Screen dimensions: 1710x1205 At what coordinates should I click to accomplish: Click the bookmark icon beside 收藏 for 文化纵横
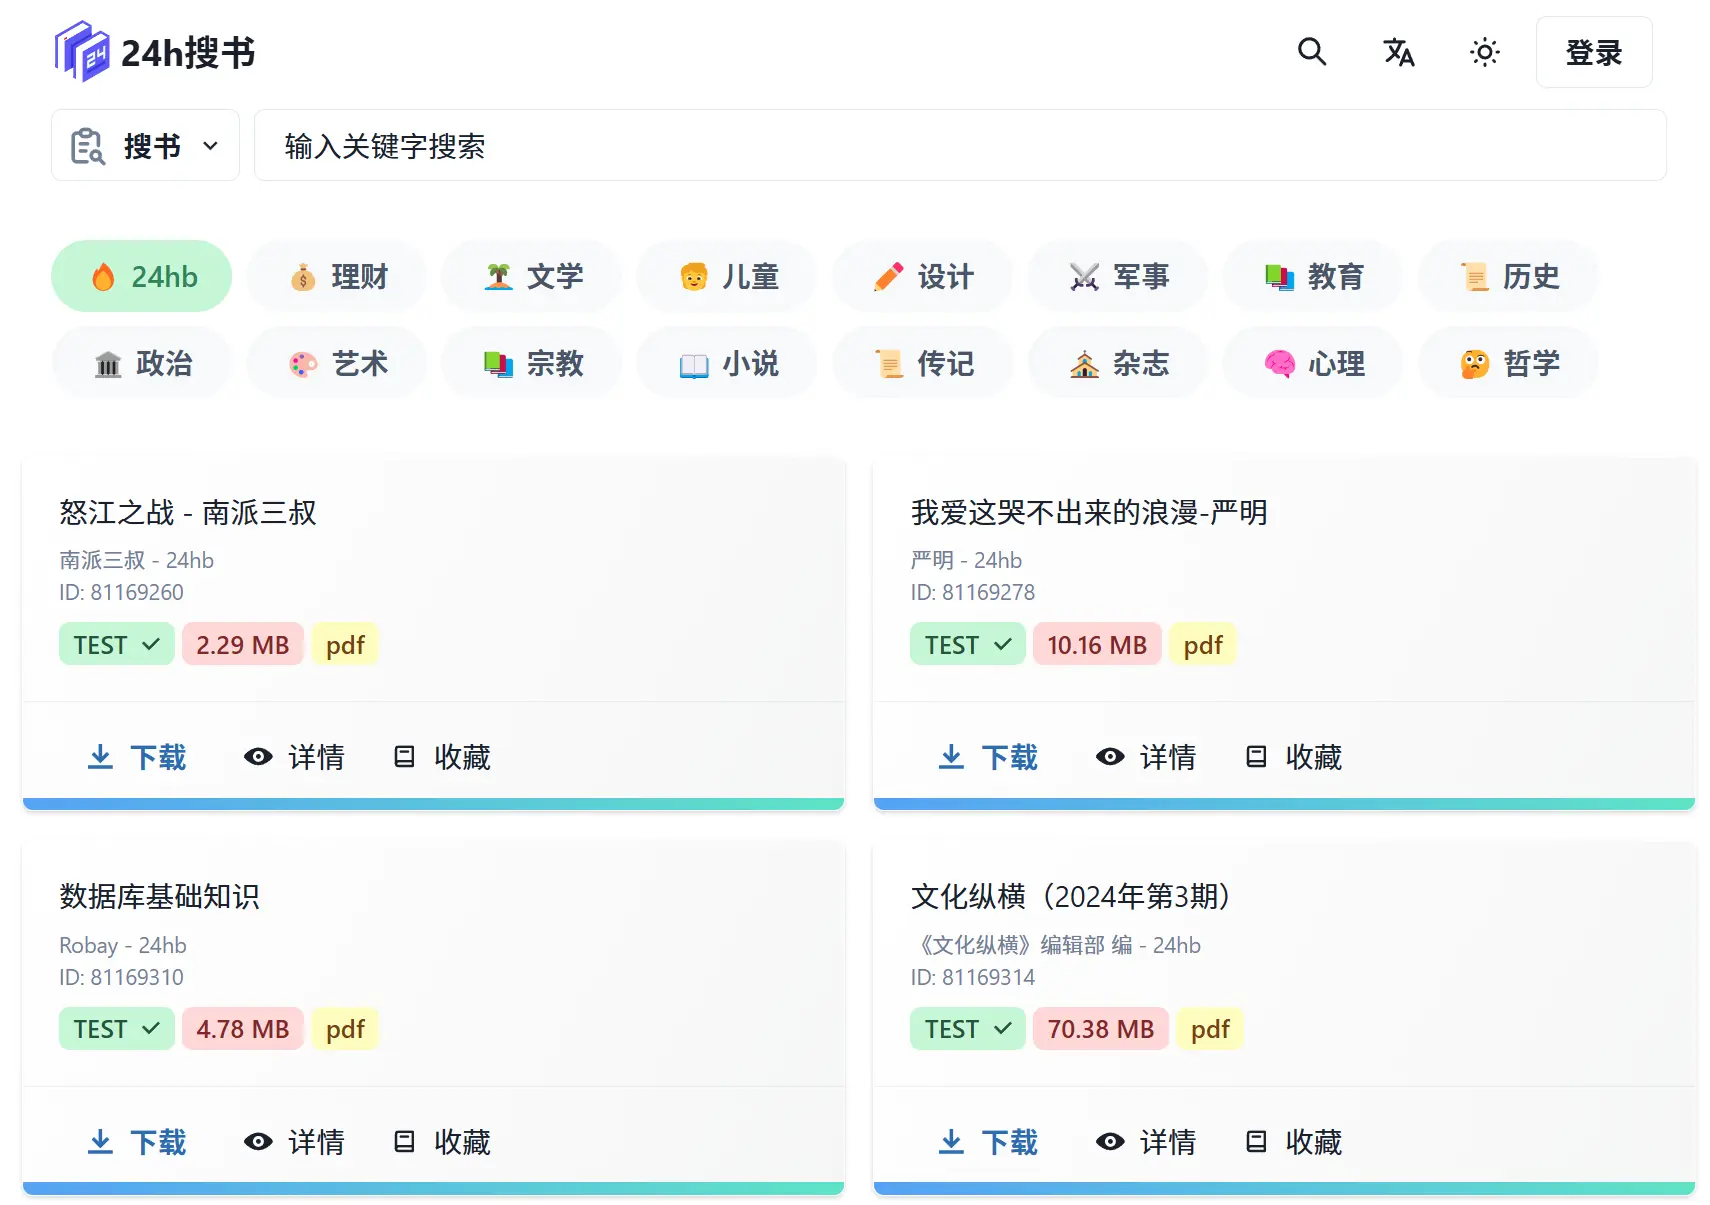(x=1255, y=1141)
